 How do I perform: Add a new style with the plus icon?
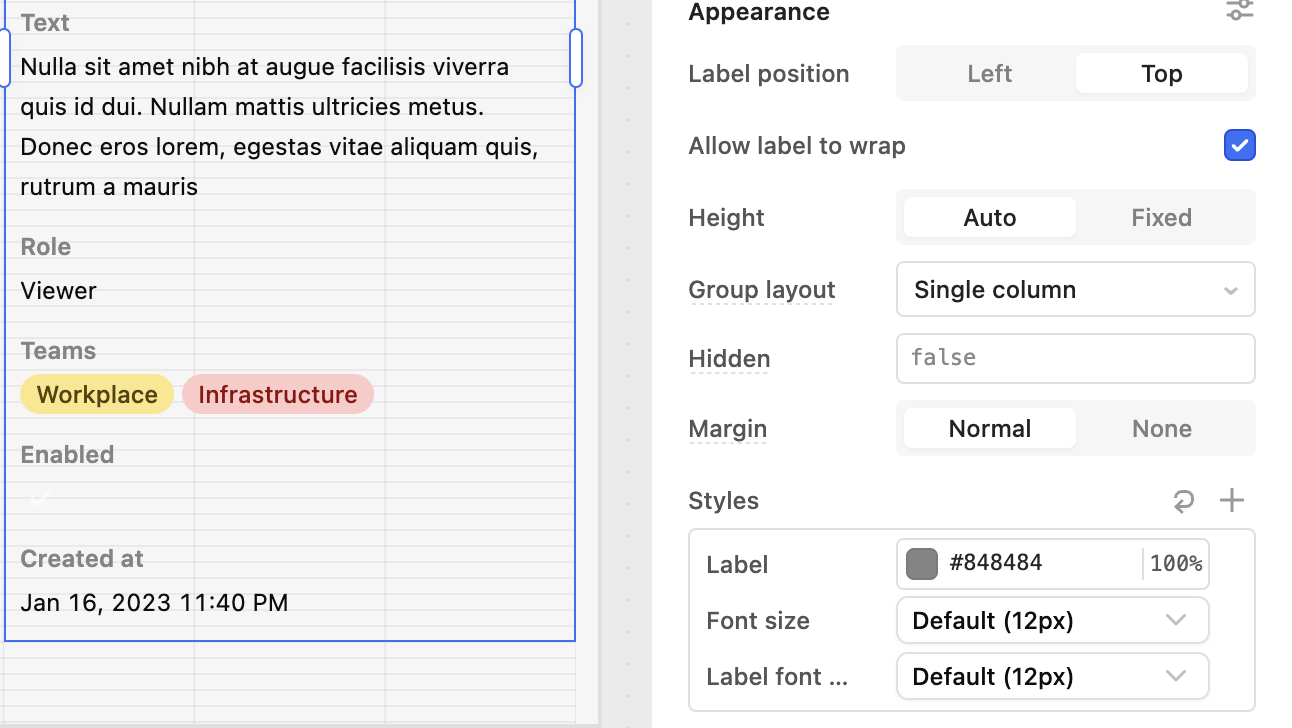point(1232,500)
